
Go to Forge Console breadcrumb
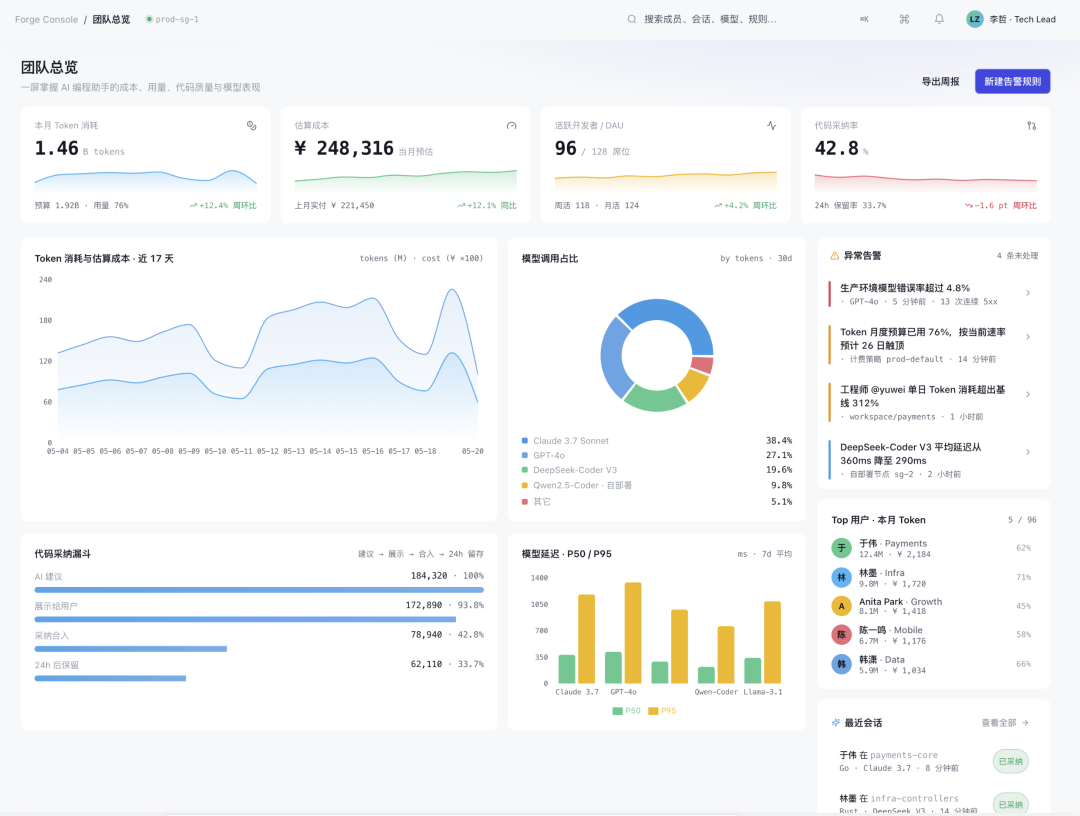[46, 19]
